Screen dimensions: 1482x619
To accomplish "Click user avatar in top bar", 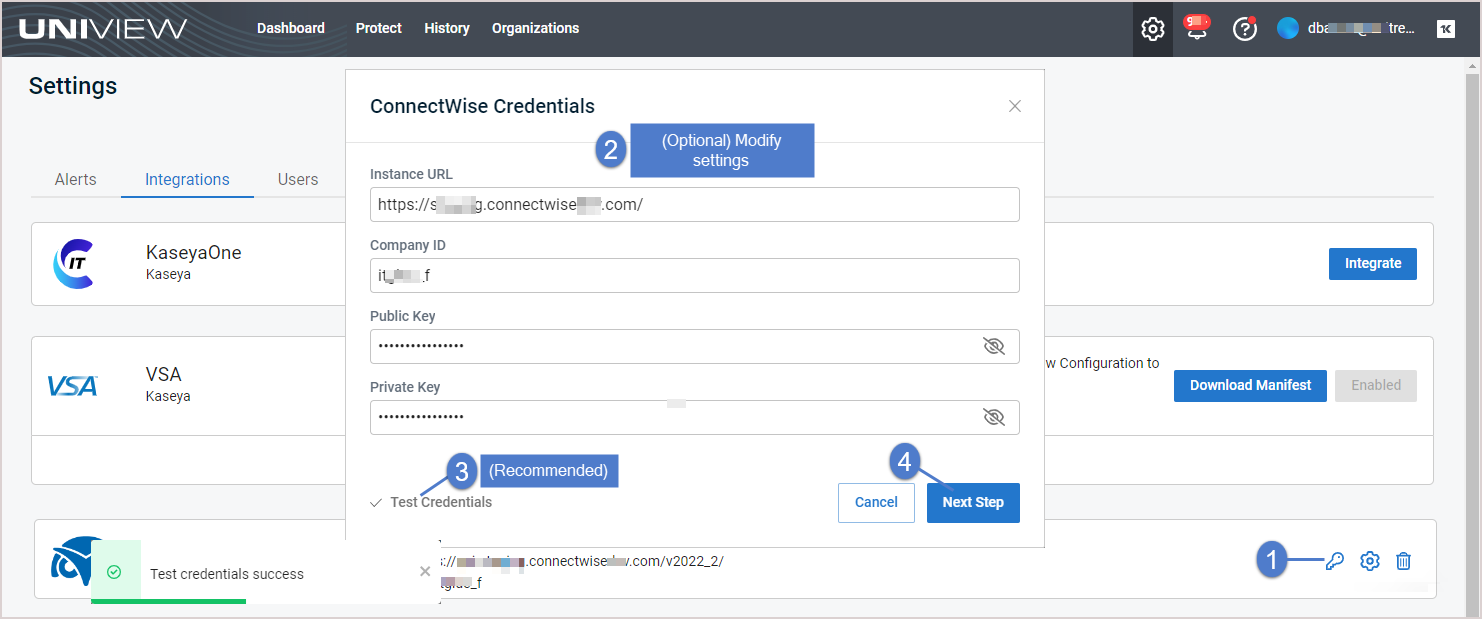I will (1288, 29).
